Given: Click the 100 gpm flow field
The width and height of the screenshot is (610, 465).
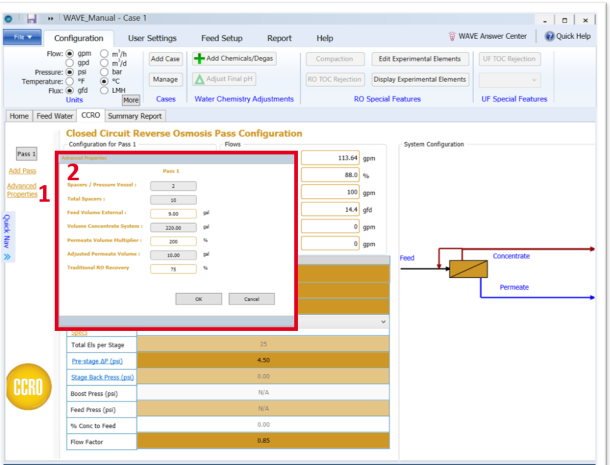Looking at the screenshot, I should click(x=330, y=192).
